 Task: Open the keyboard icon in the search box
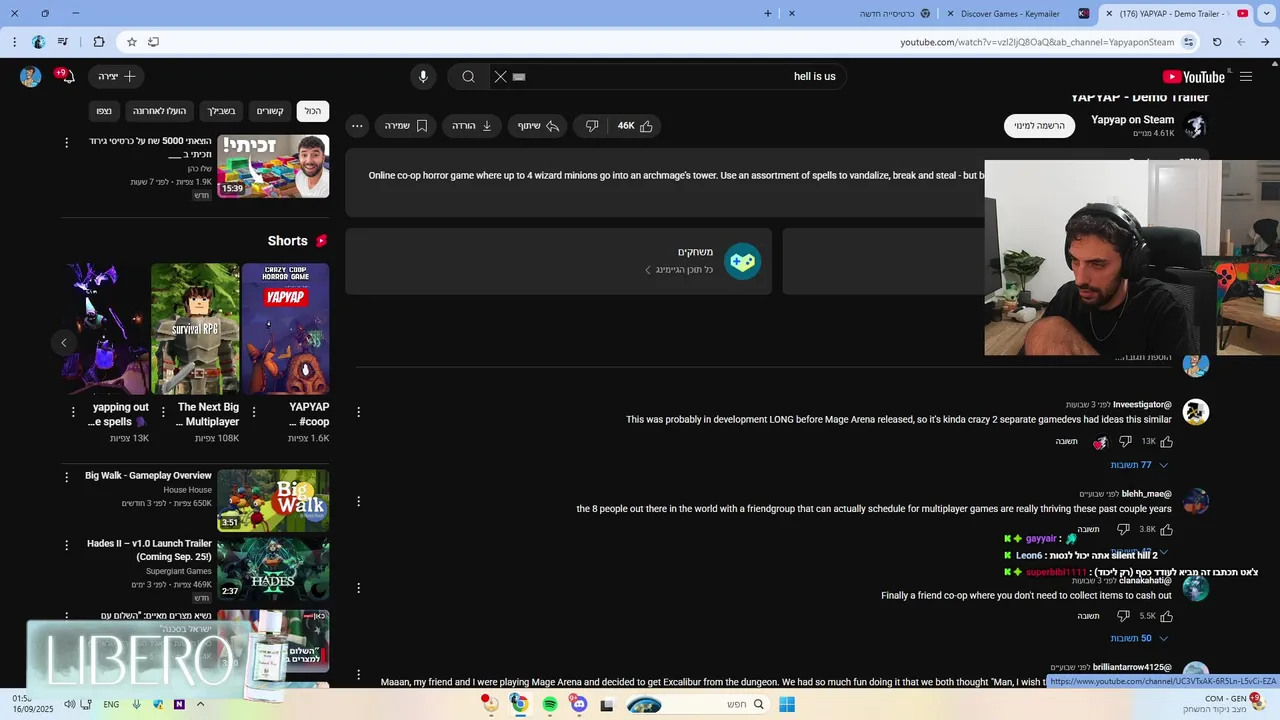pos(519,77)
